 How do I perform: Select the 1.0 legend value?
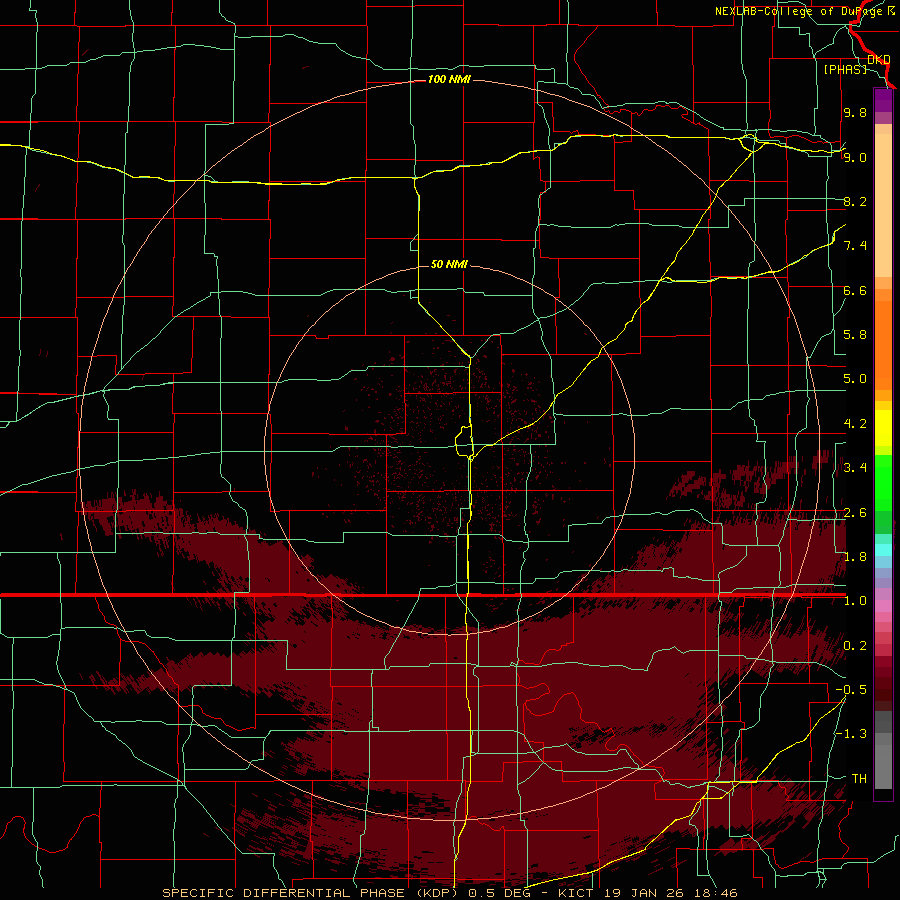pos(855,601)
